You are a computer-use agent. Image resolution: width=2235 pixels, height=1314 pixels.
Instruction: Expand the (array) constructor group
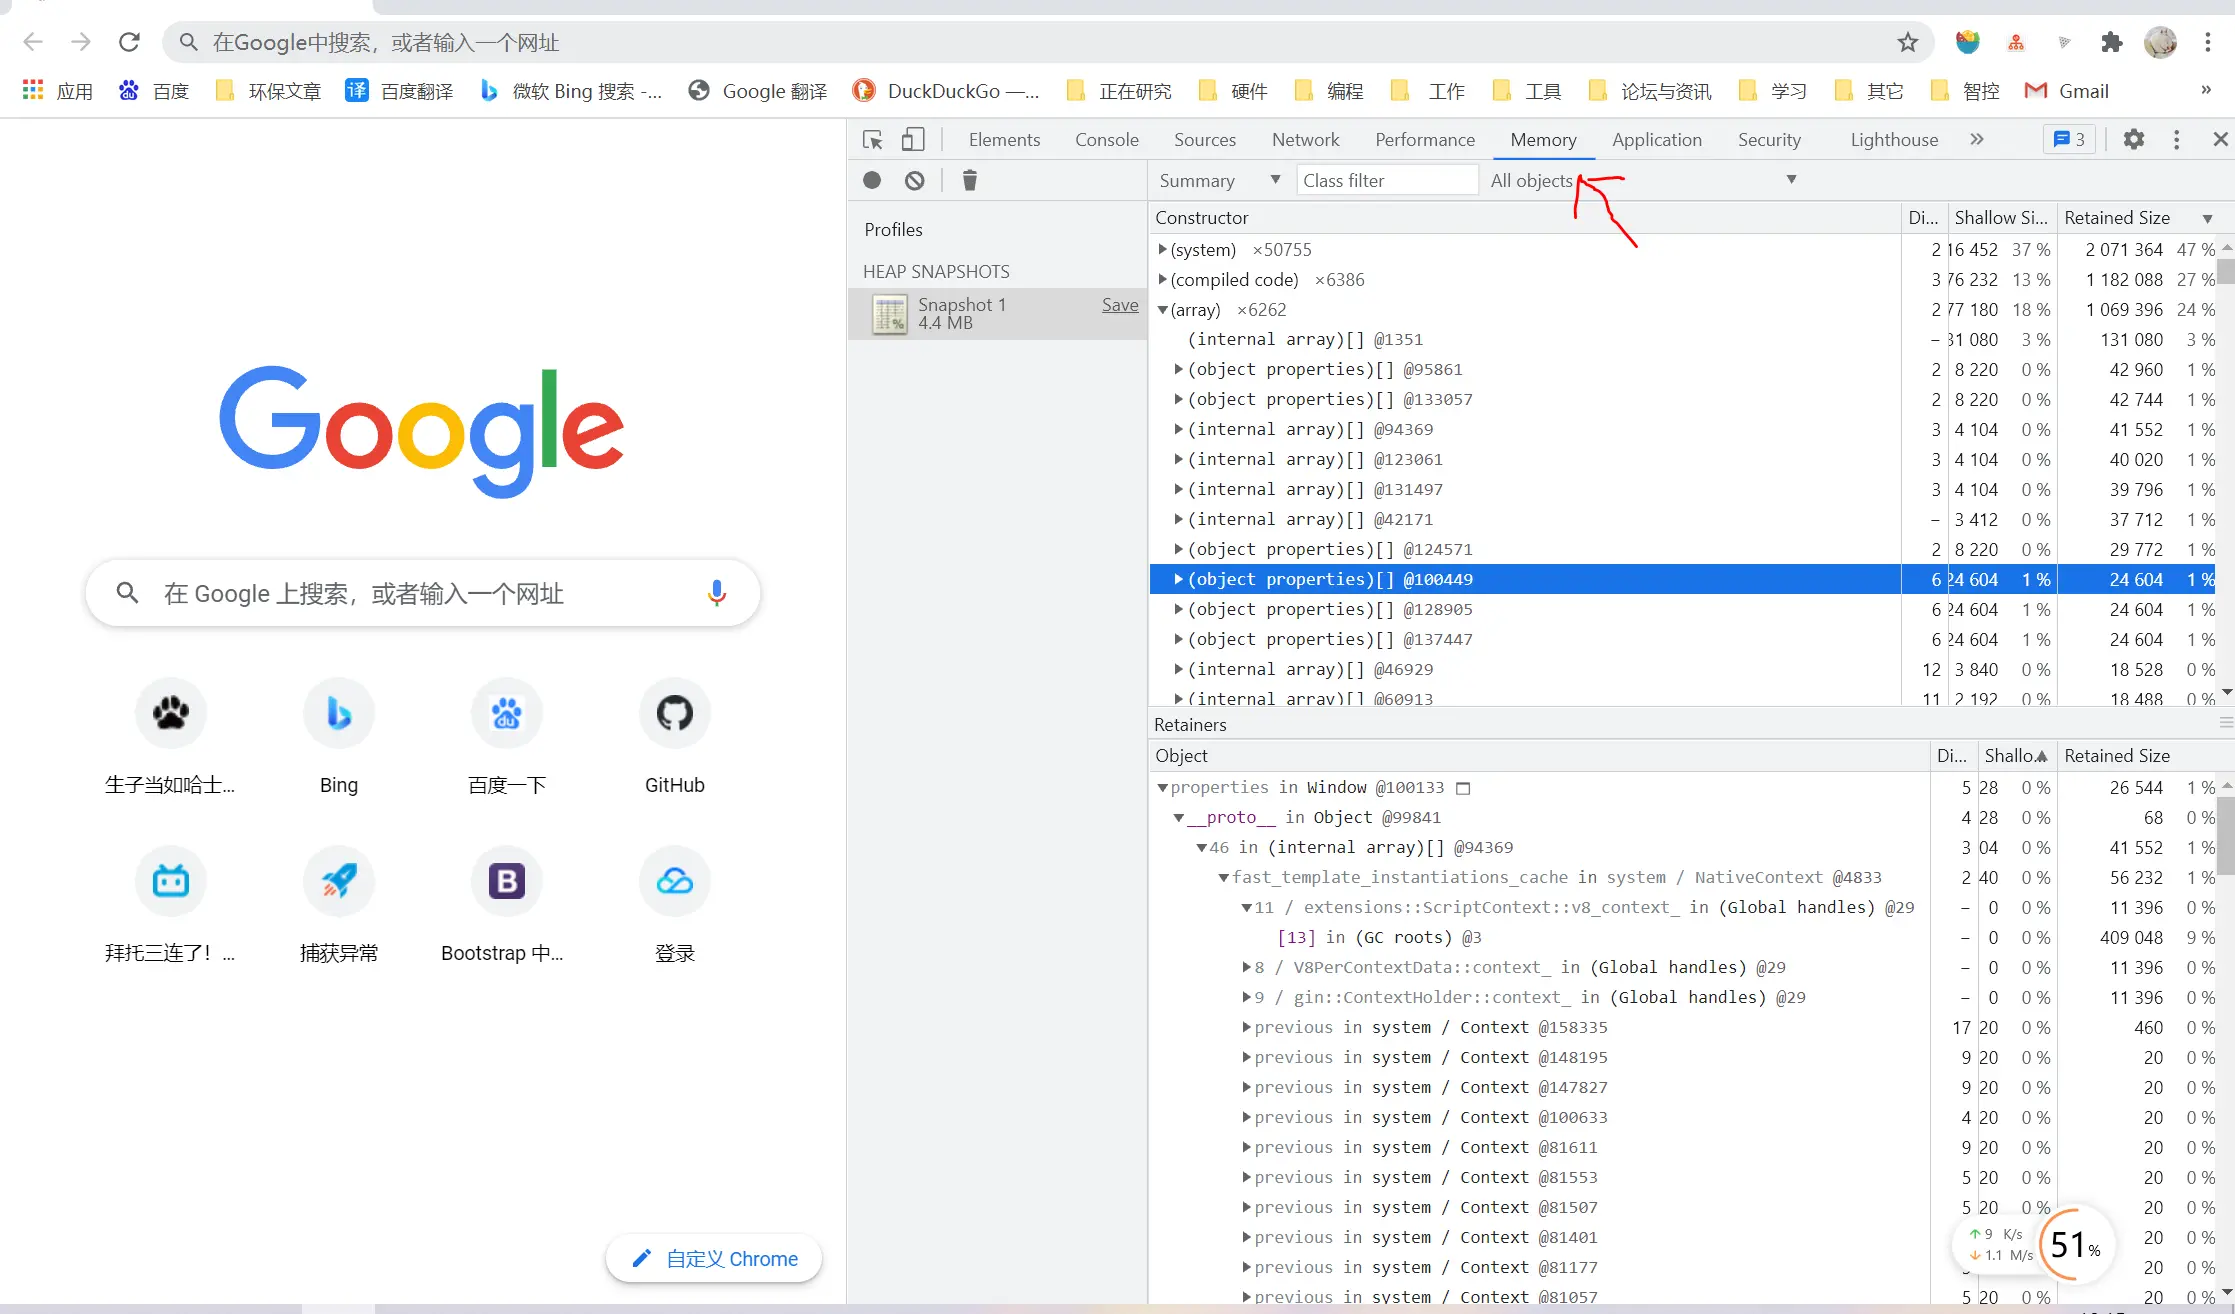tap(1162, 310)
